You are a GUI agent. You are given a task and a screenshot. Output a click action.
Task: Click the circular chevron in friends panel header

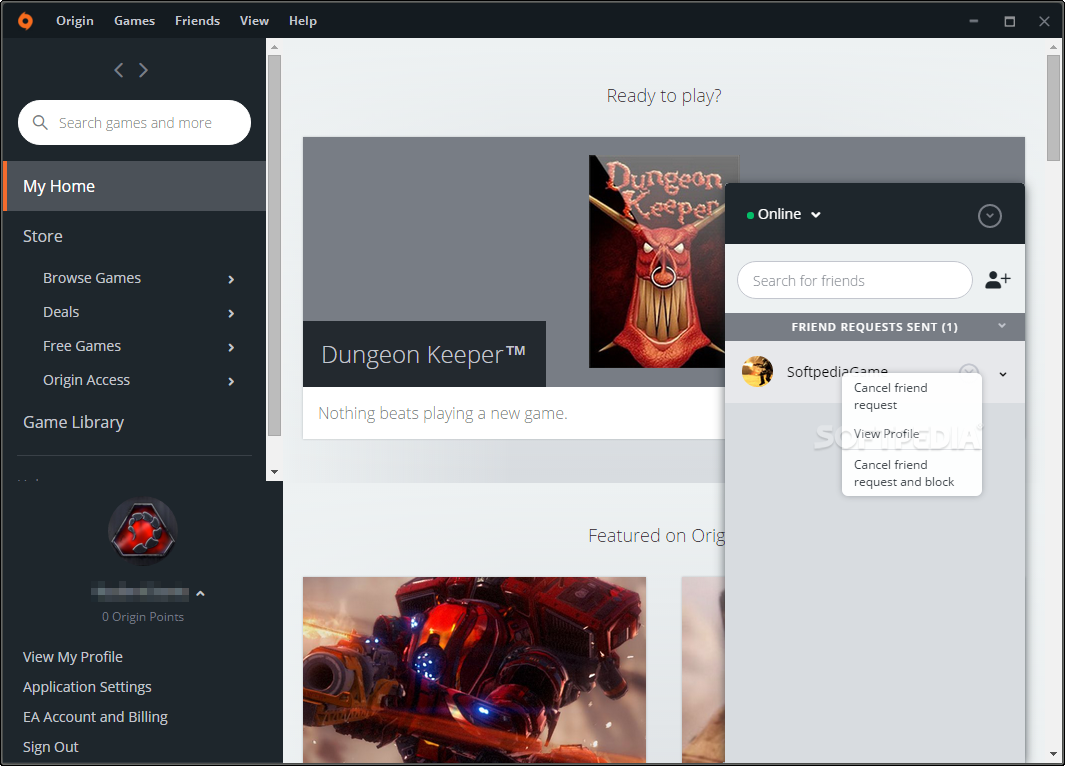coord(990,216)
